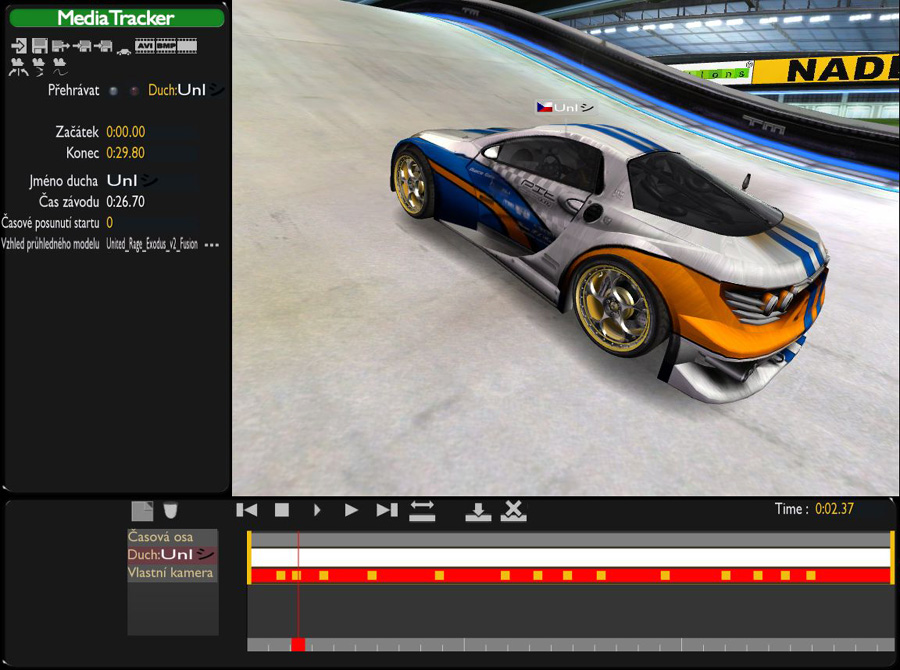Edit the Začátek time 0:00.00
Image resolution: width=900 pixels, height=670 pixels.
(x=126, y=132)
